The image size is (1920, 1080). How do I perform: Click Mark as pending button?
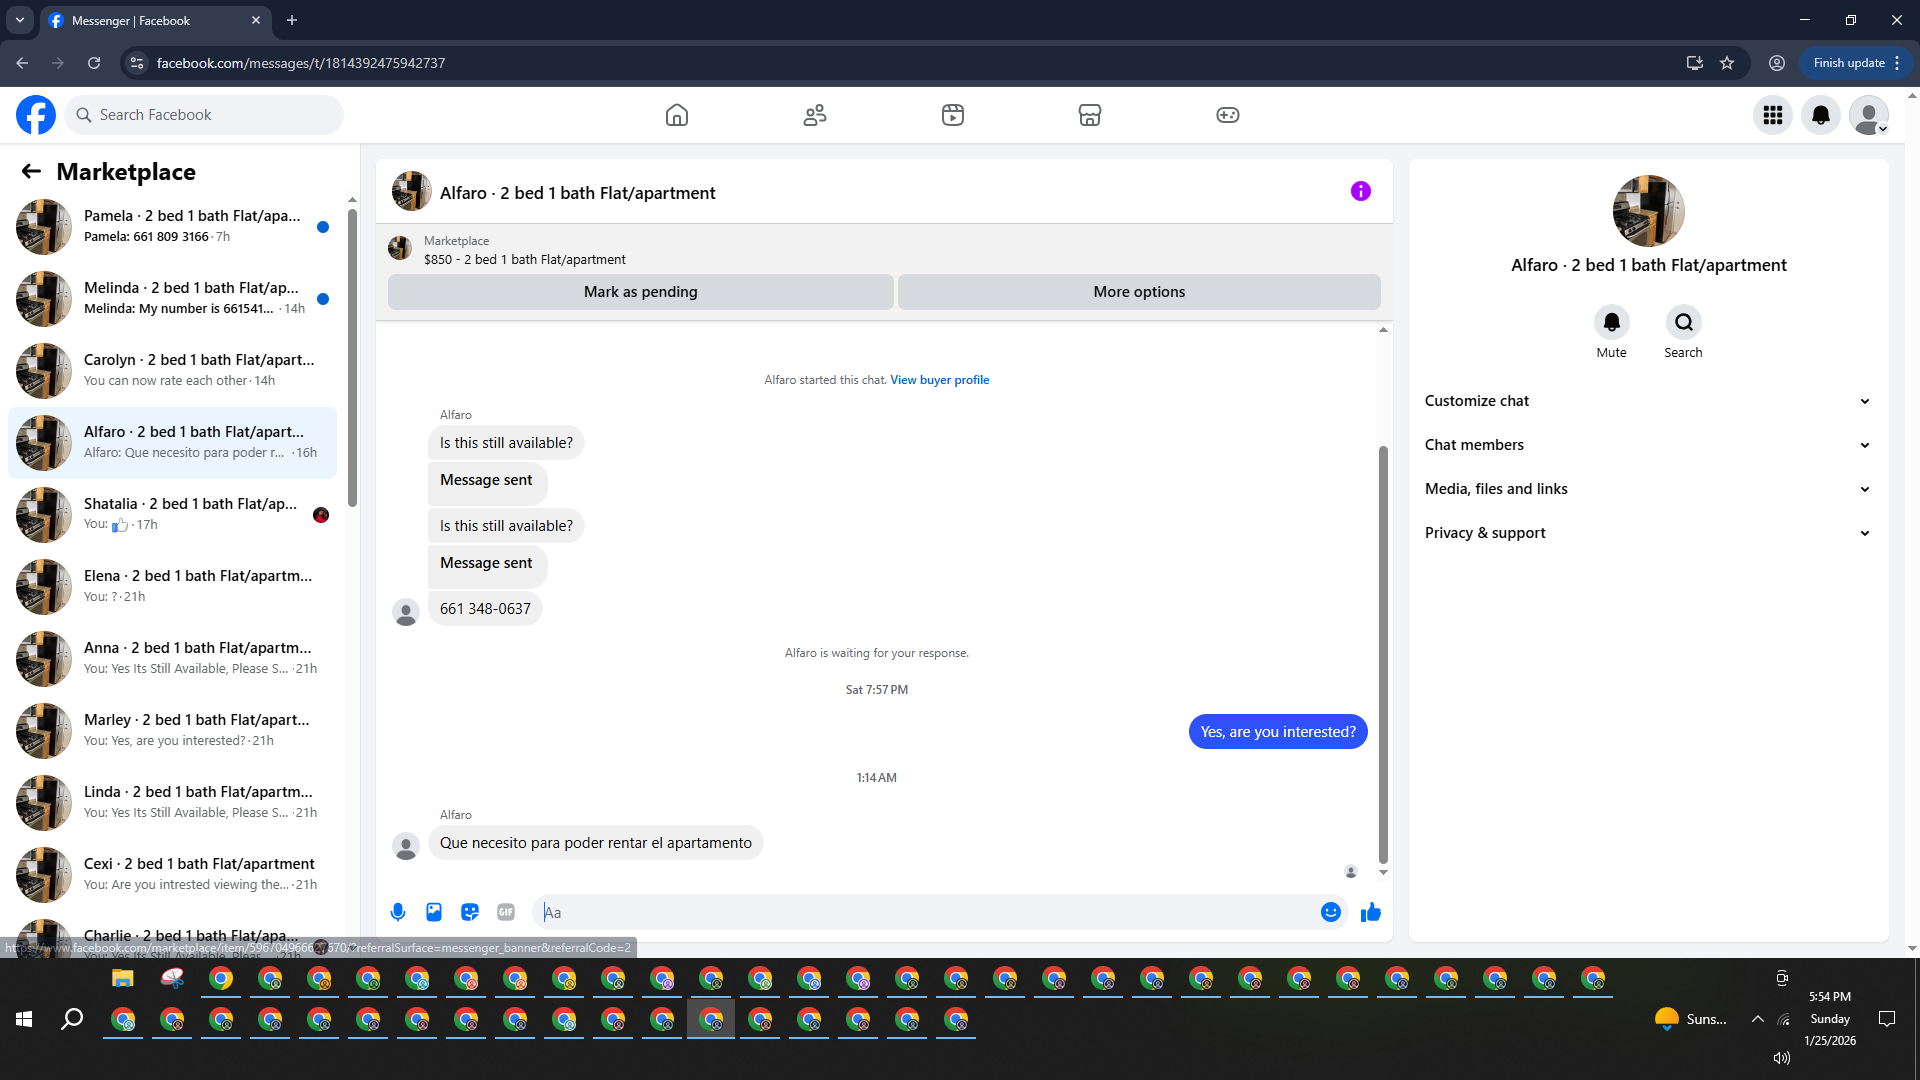(641, 292)
